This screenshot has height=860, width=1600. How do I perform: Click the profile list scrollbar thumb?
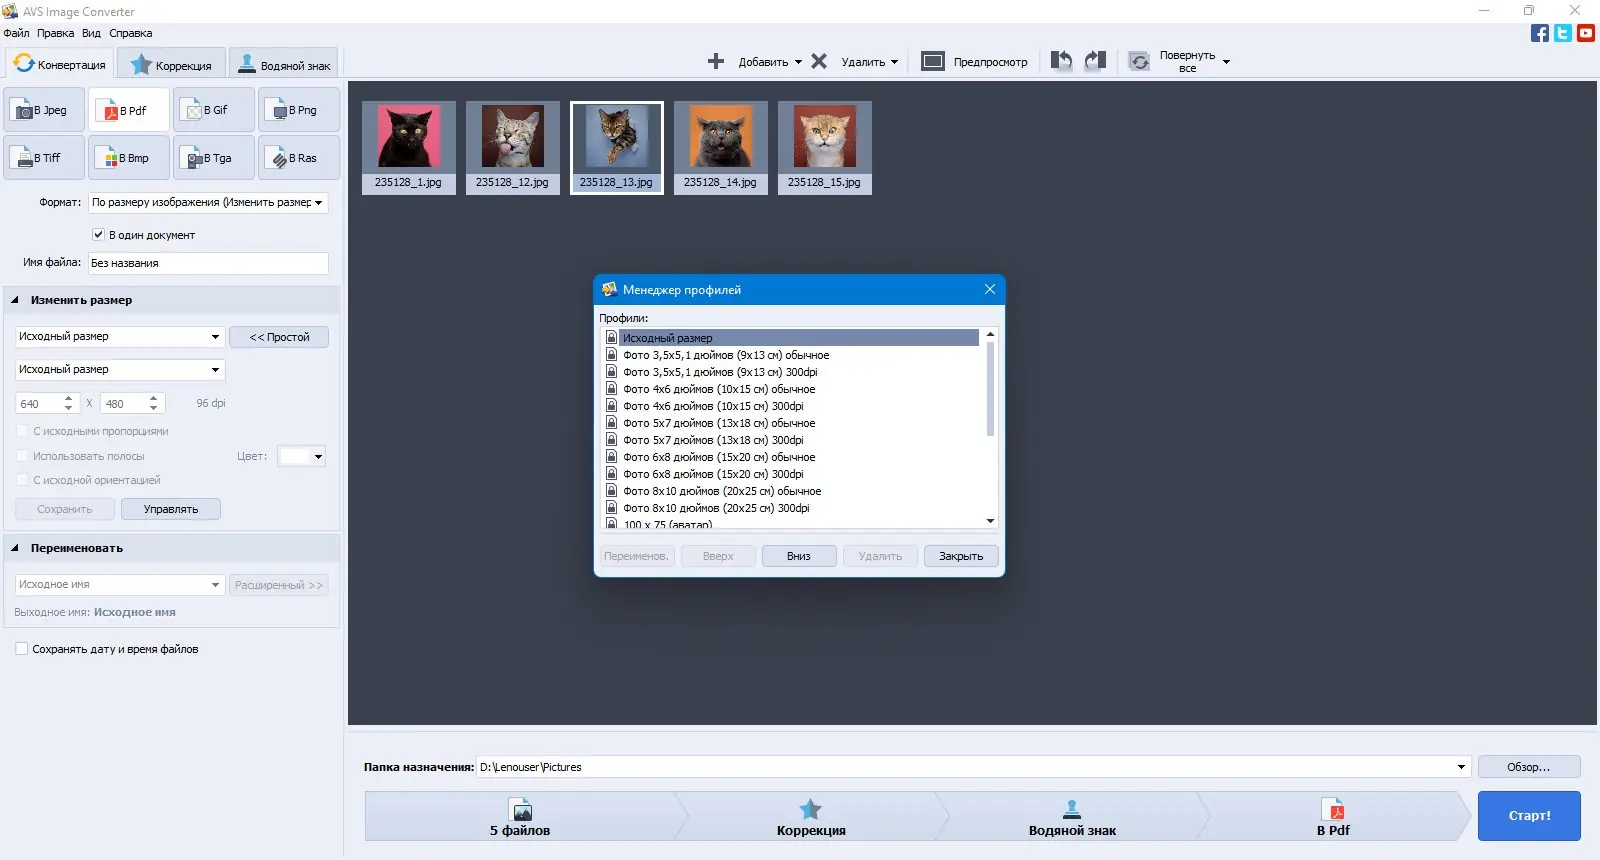[990, 389]
